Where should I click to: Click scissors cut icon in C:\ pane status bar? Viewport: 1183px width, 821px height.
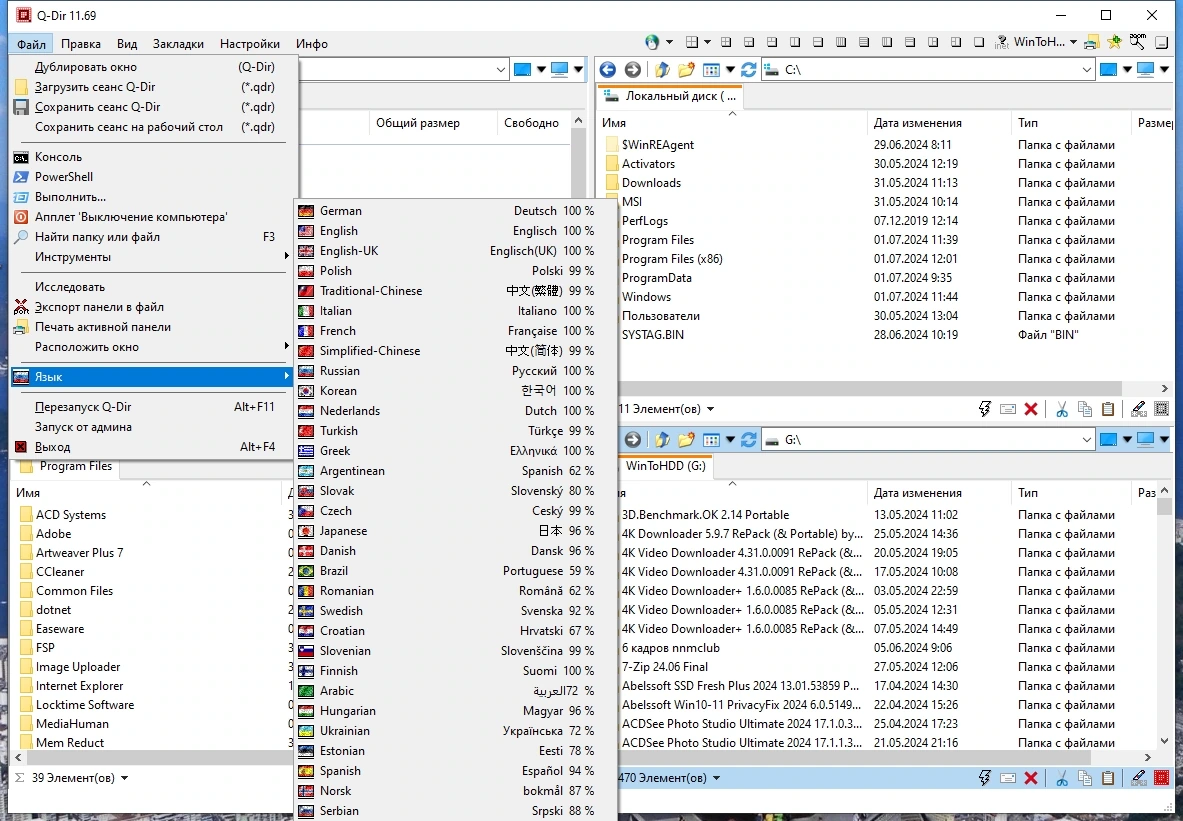coord(1062,409)
